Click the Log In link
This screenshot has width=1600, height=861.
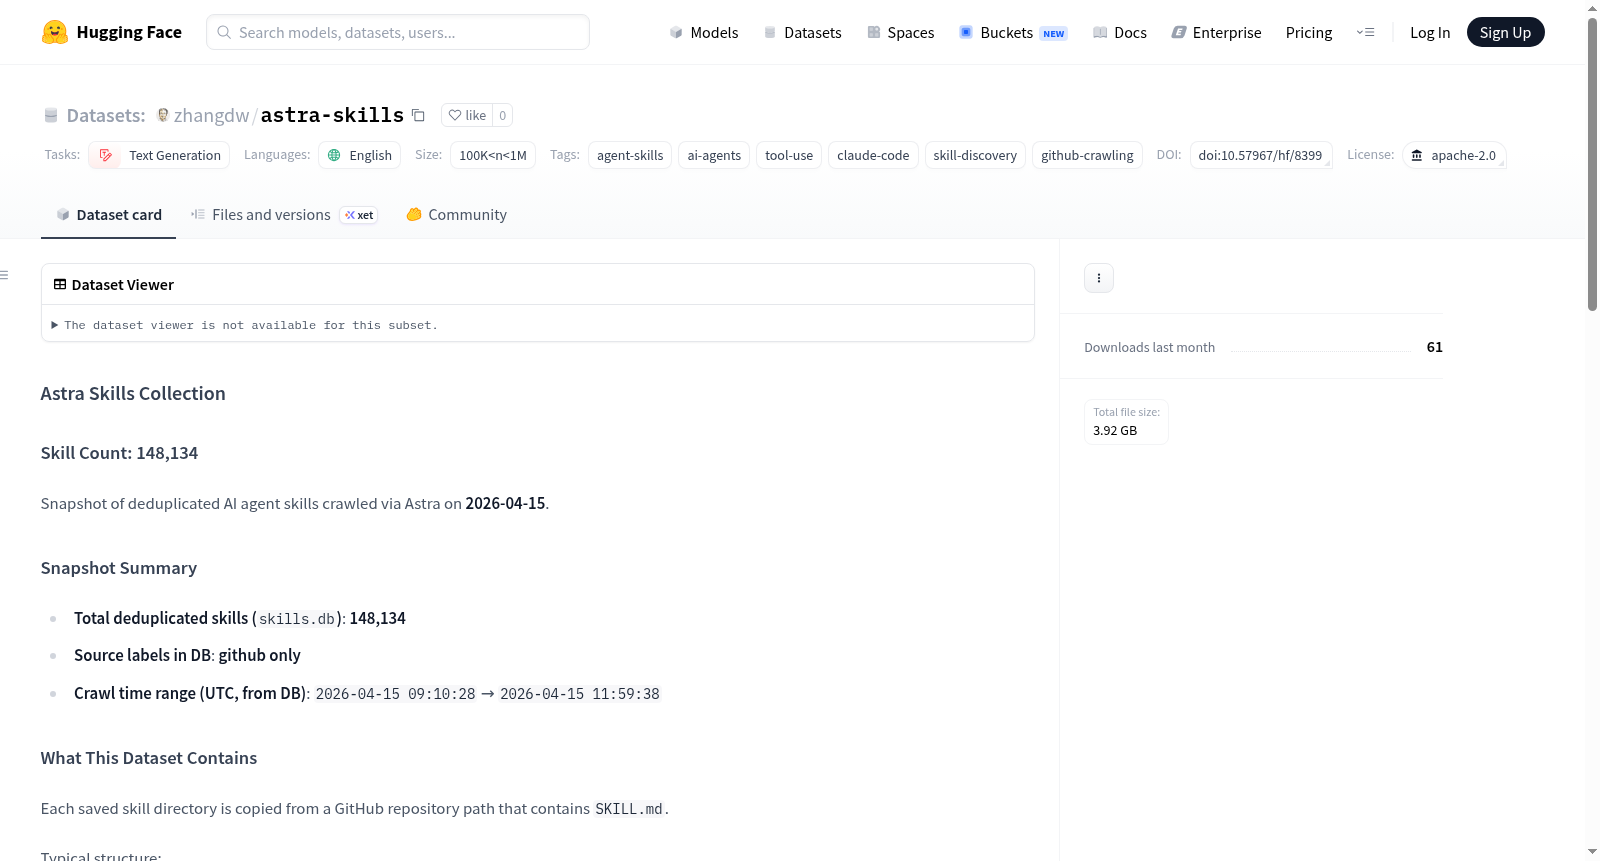(1430, 32)
